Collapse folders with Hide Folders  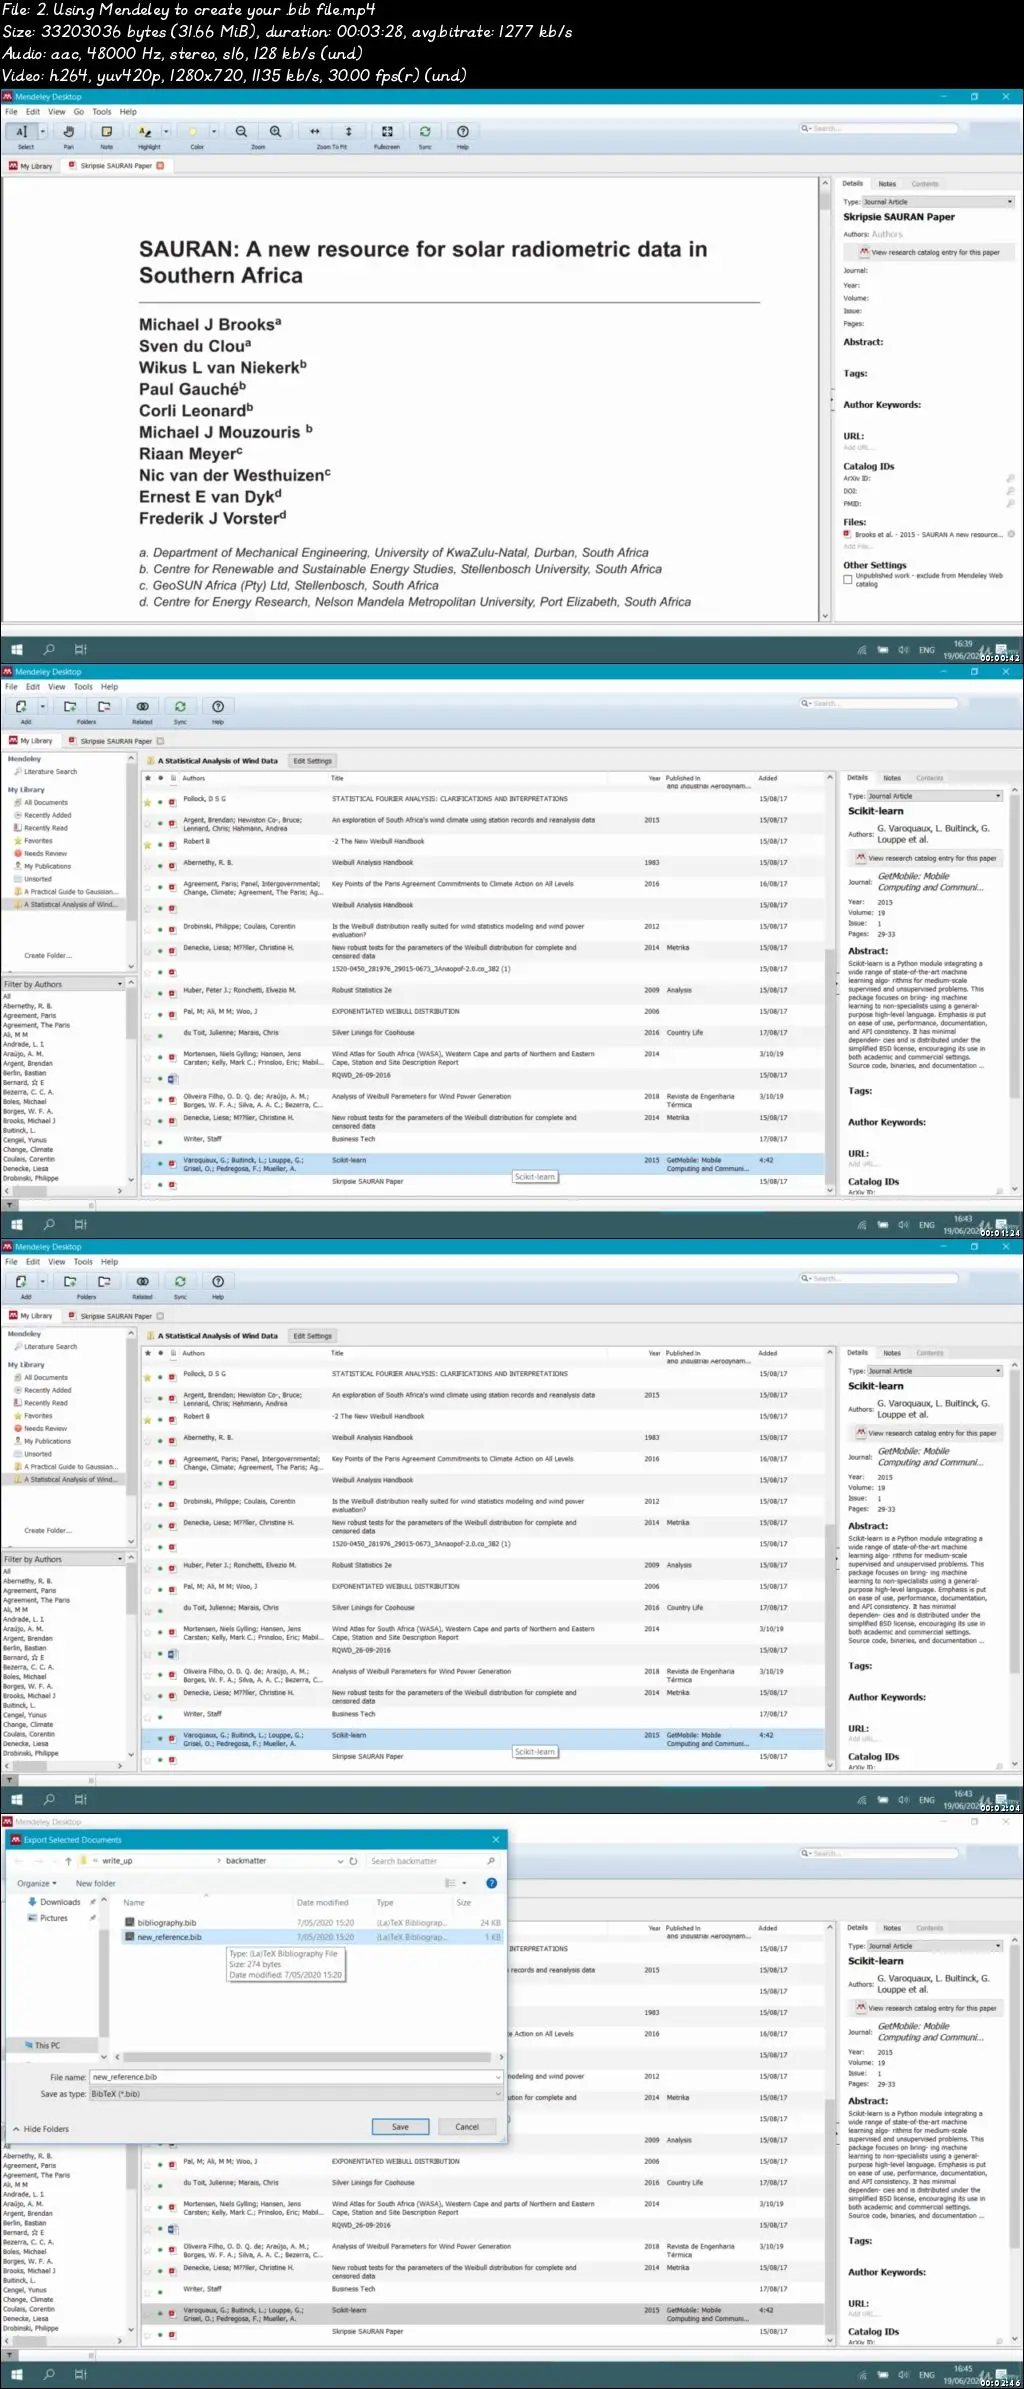[x=41, y=2129]
